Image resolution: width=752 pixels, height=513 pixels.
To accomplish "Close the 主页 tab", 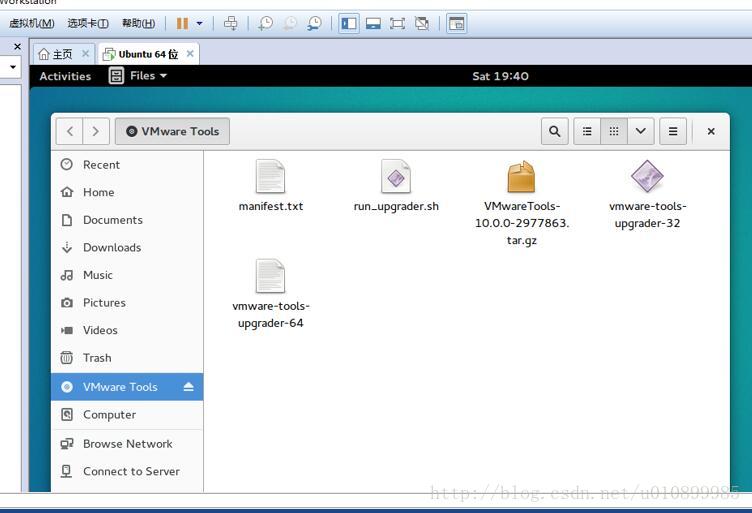I will tap(85, 54).
